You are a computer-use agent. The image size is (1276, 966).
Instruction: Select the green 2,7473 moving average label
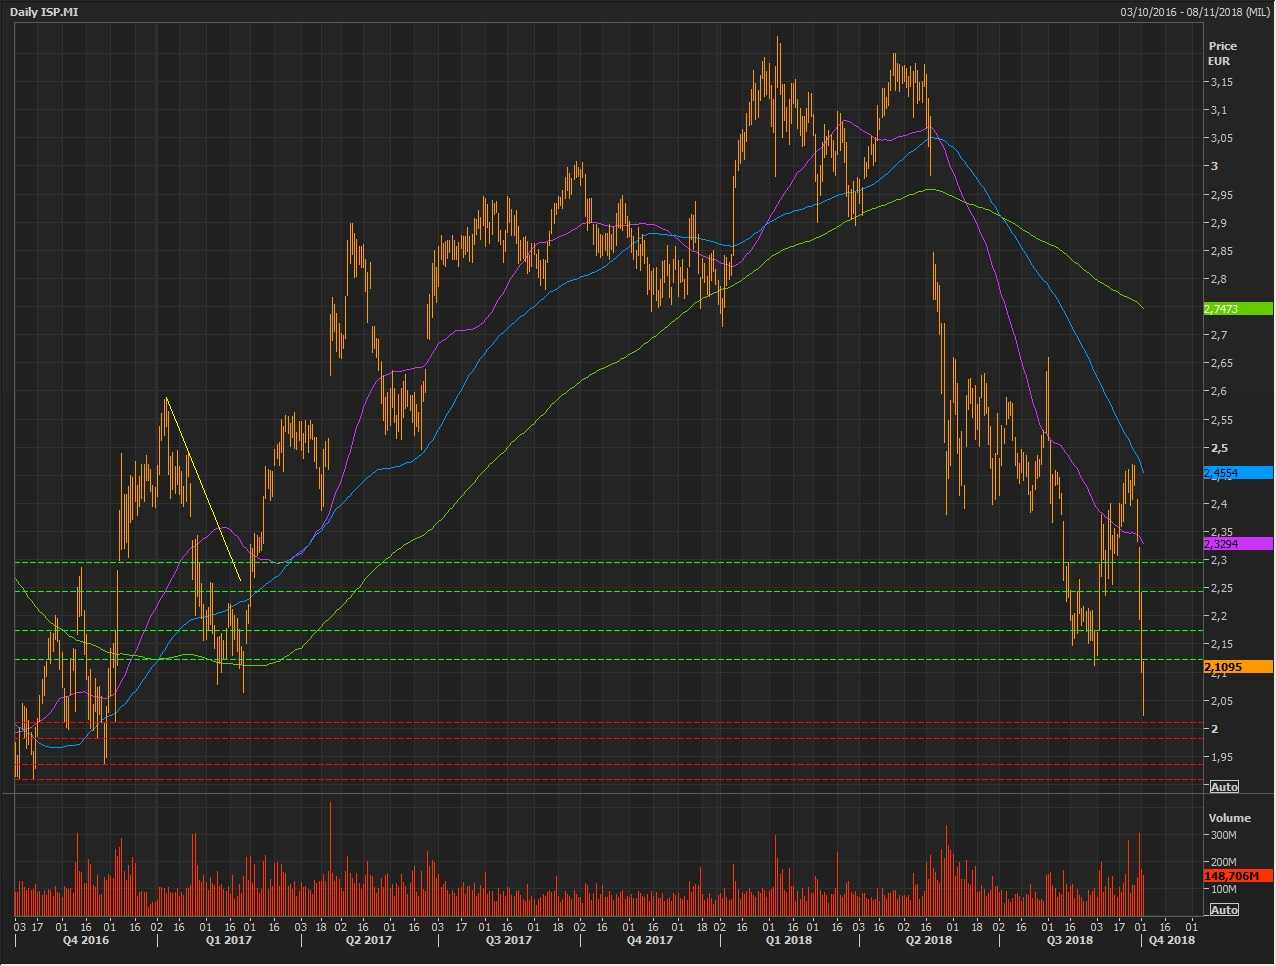coord(1238,309)
